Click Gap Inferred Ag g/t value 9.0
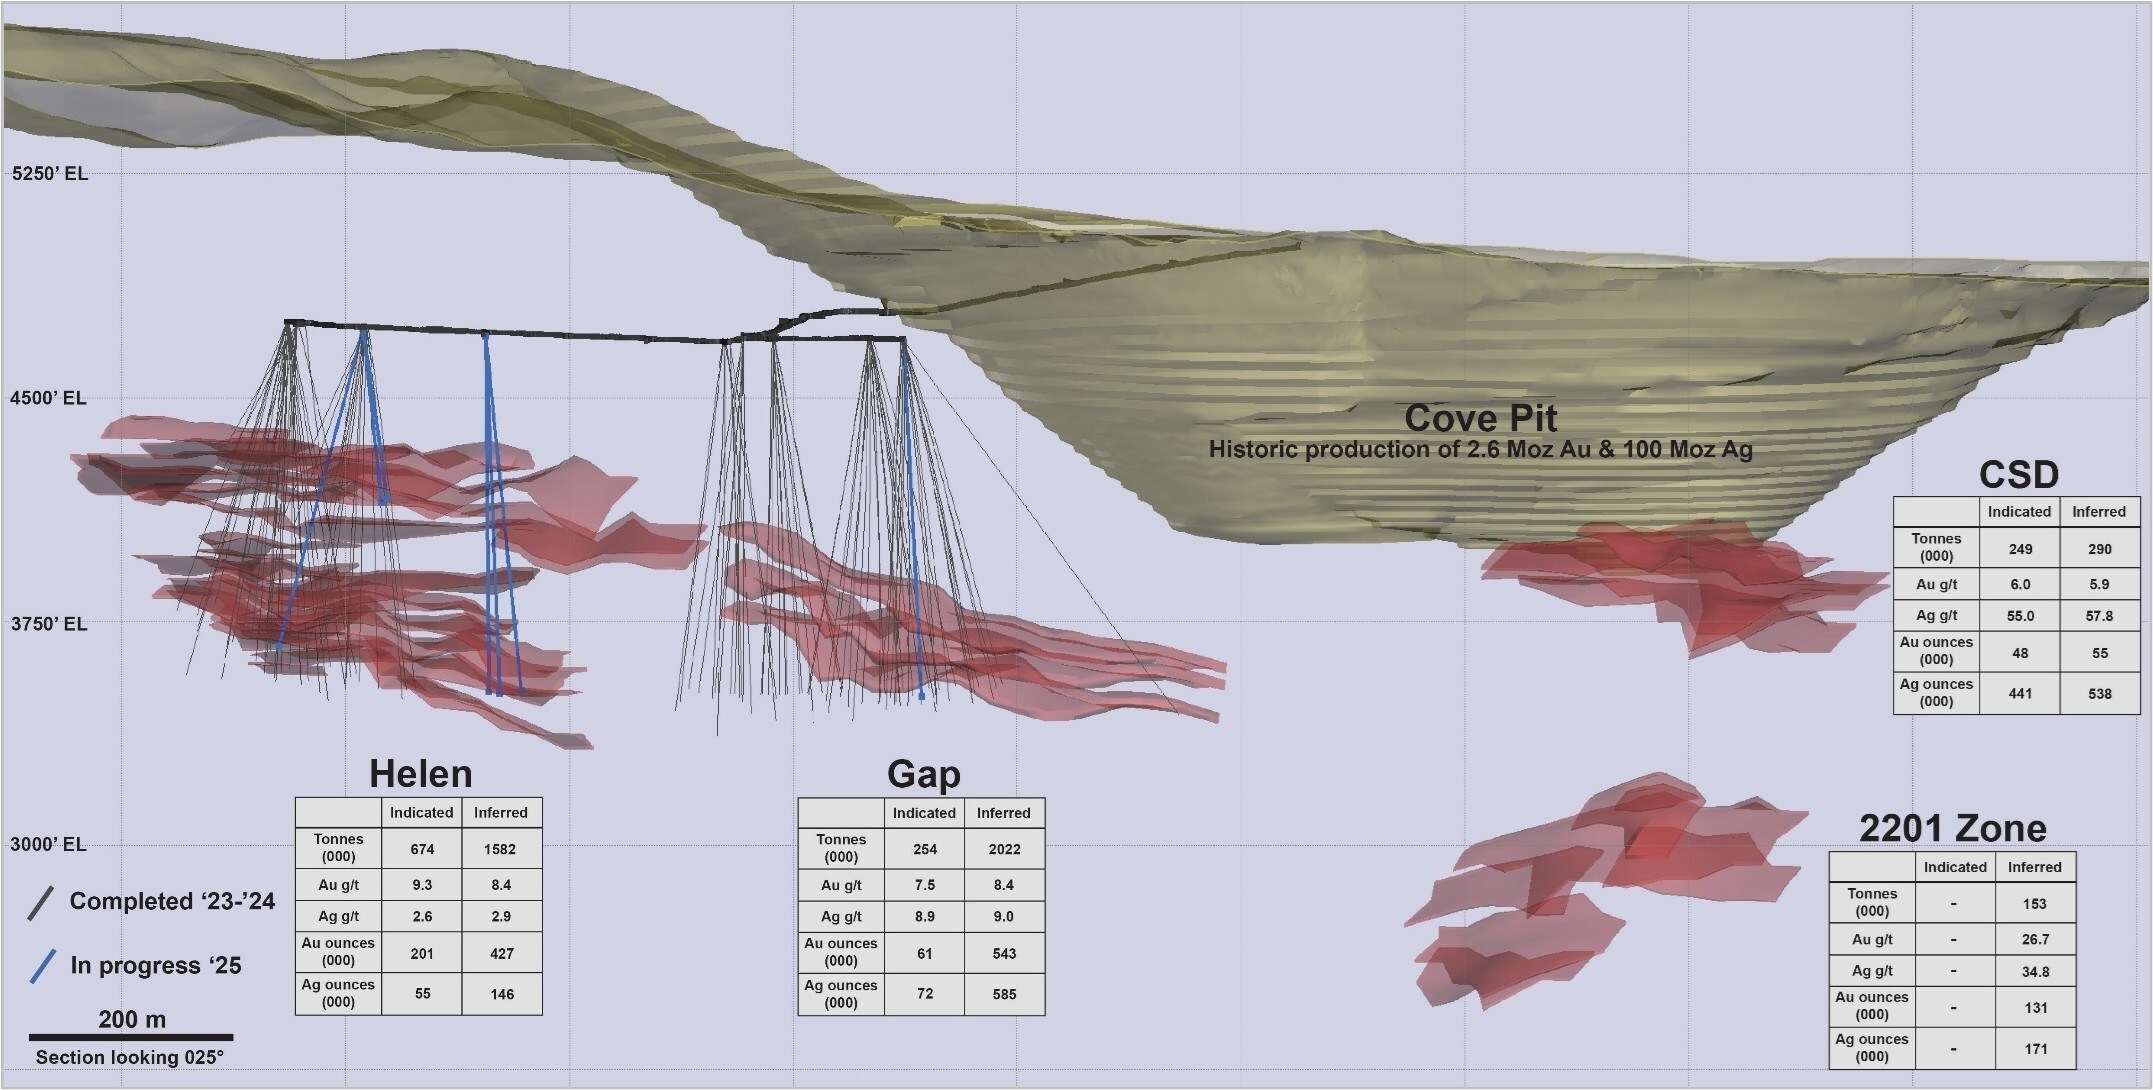 tap(1004, 916)
